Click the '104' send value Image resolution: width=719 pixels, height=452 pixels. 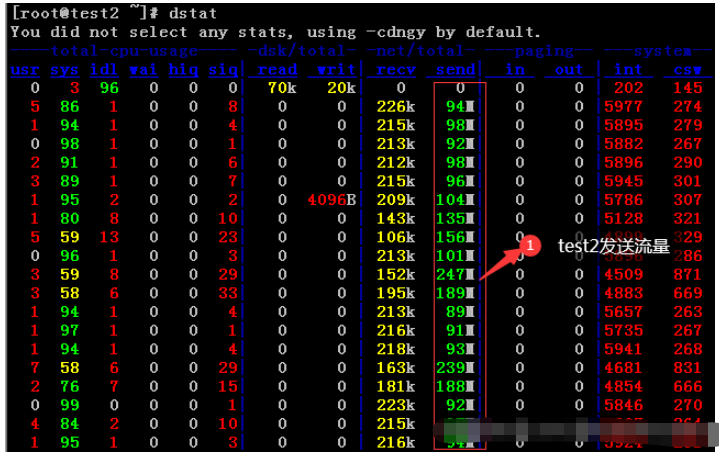click(x=451, y=200)
